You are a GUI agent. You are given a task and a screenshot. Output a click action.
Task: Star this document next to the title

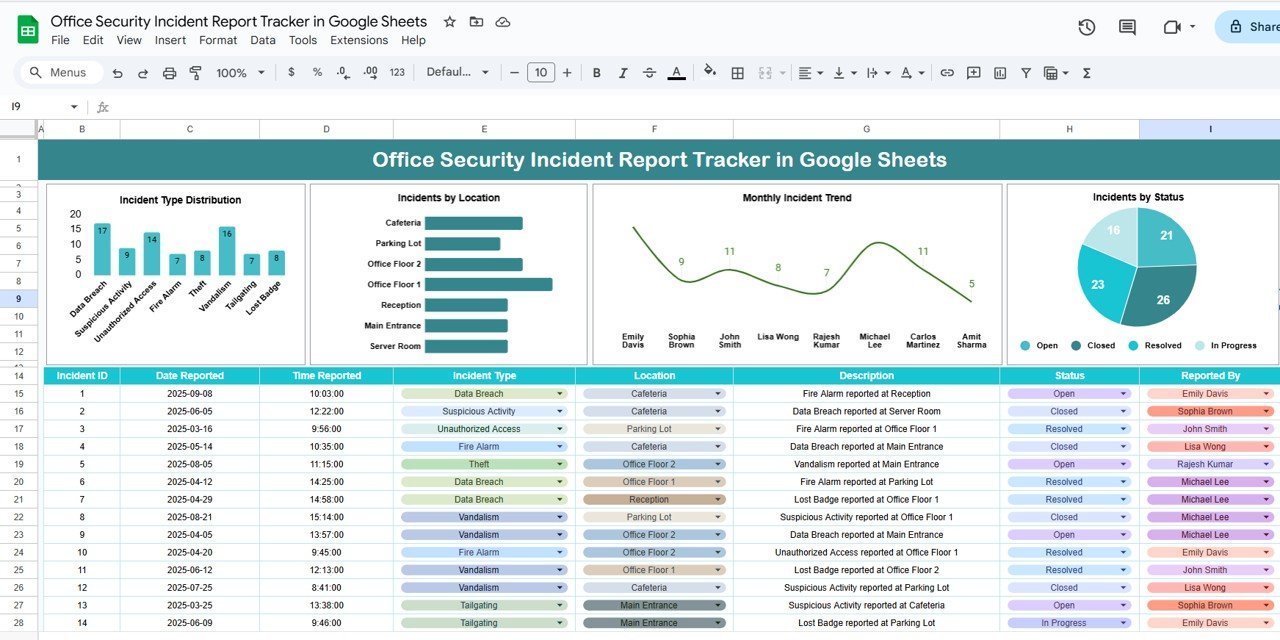click(450, 22)
